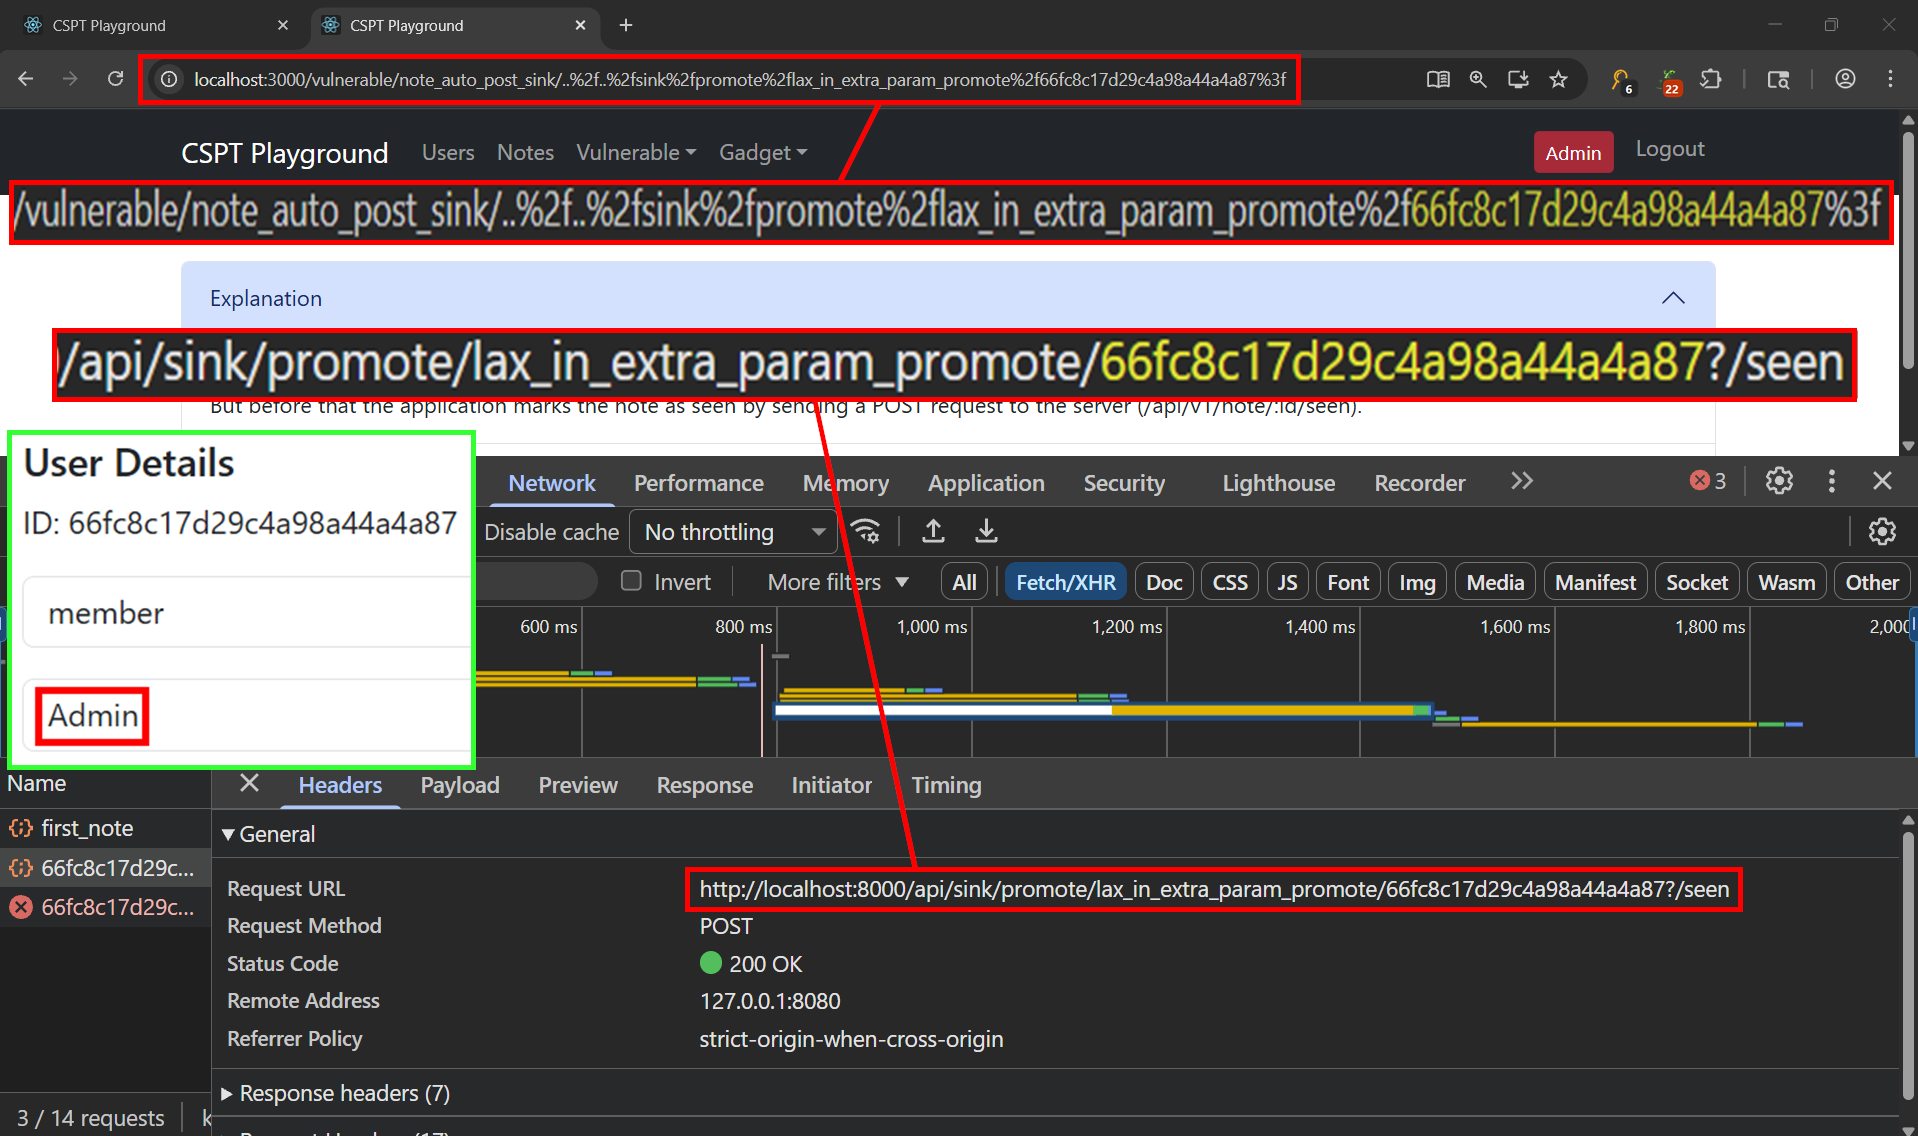Viewport: 1918px width, 1136px height.
Task: Toggle the Other filter
Action: 1872,582
